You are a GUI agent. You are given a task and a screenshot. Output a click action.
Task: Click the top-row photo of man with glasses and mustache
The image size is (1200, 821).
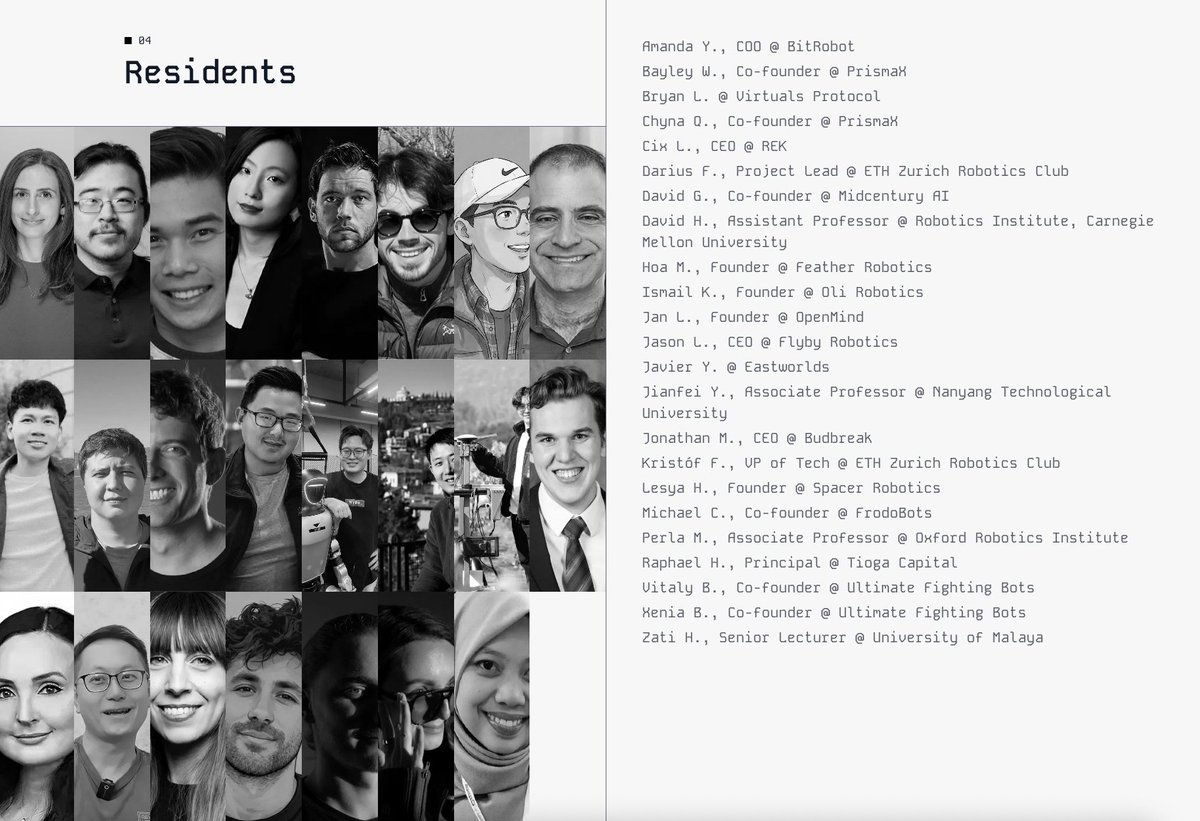pyautogui.click(x=111, y=243)
